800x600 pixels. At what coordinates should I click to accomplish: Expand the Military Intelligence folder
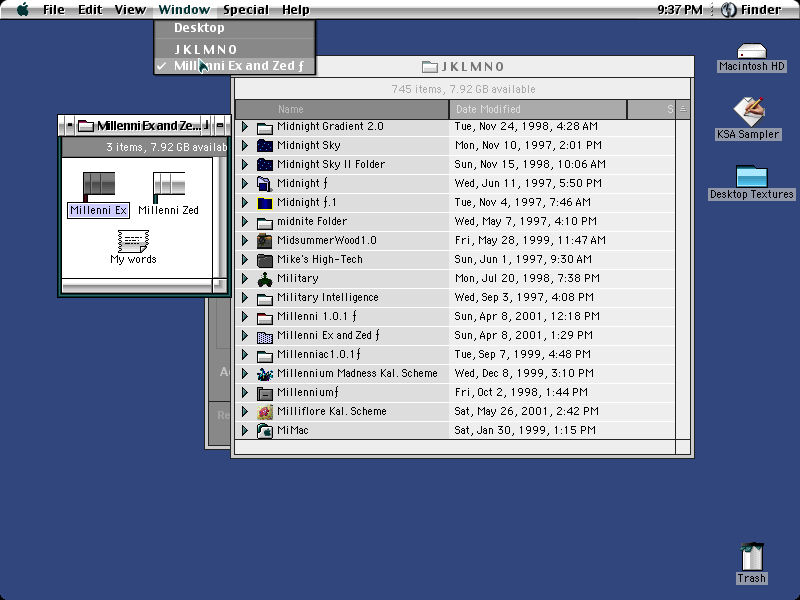tap(245, 297)
